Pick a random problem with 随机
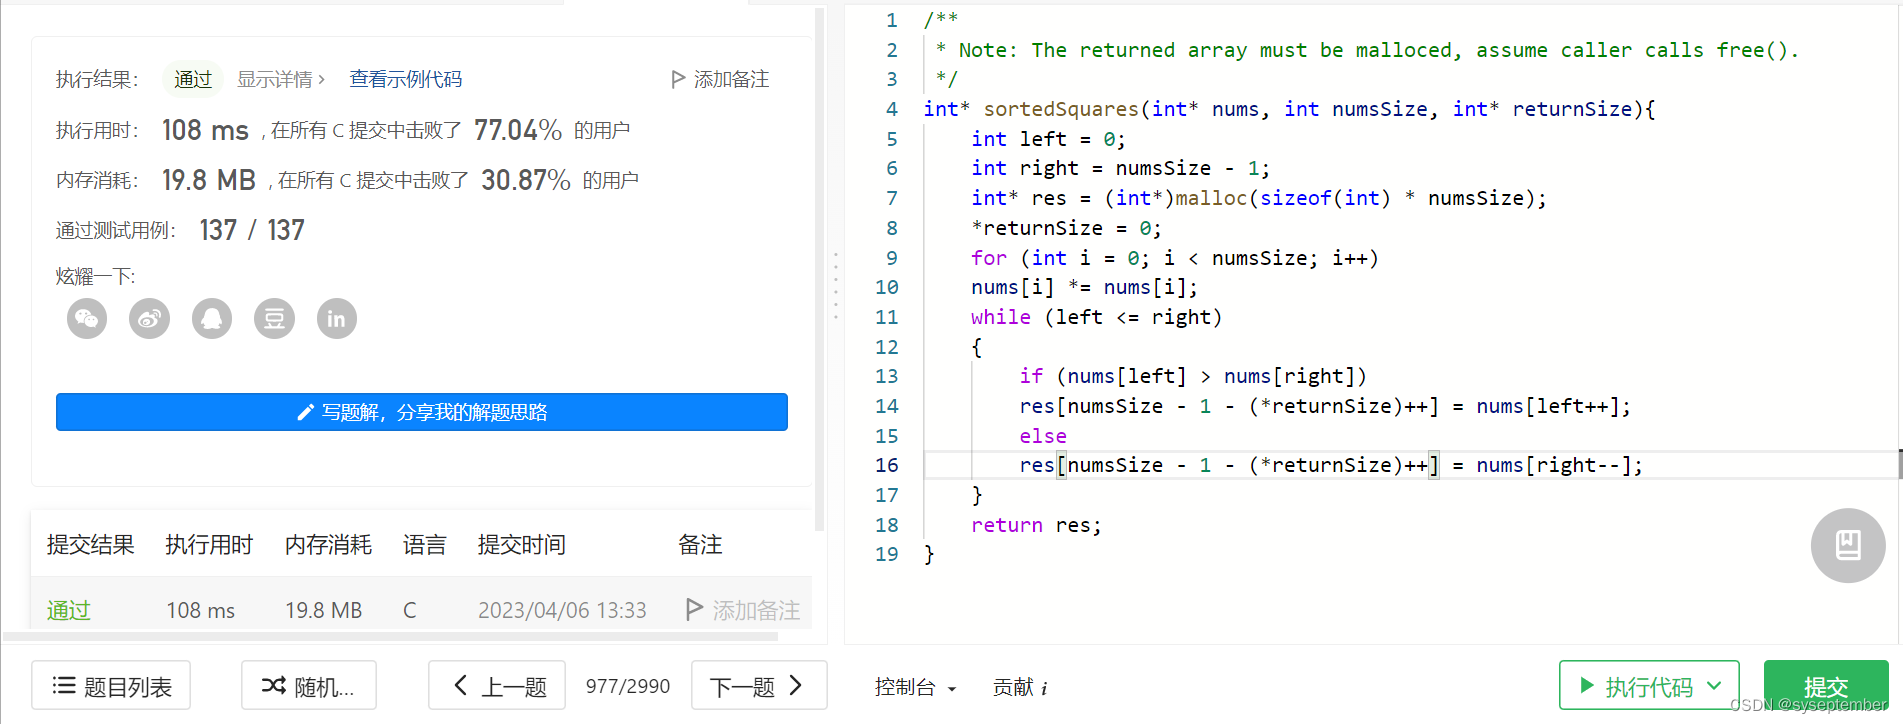 coord(308,686)
